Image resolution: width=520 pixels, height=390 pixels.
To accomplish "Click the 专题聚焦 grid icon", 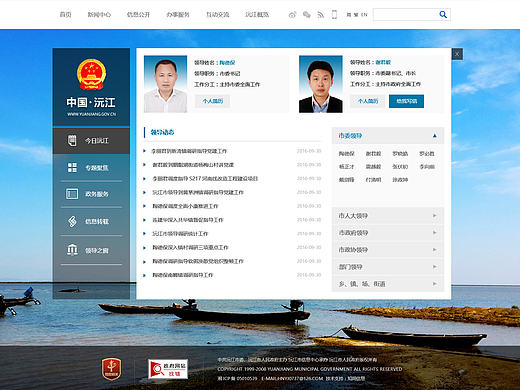I will click(72, 167).
